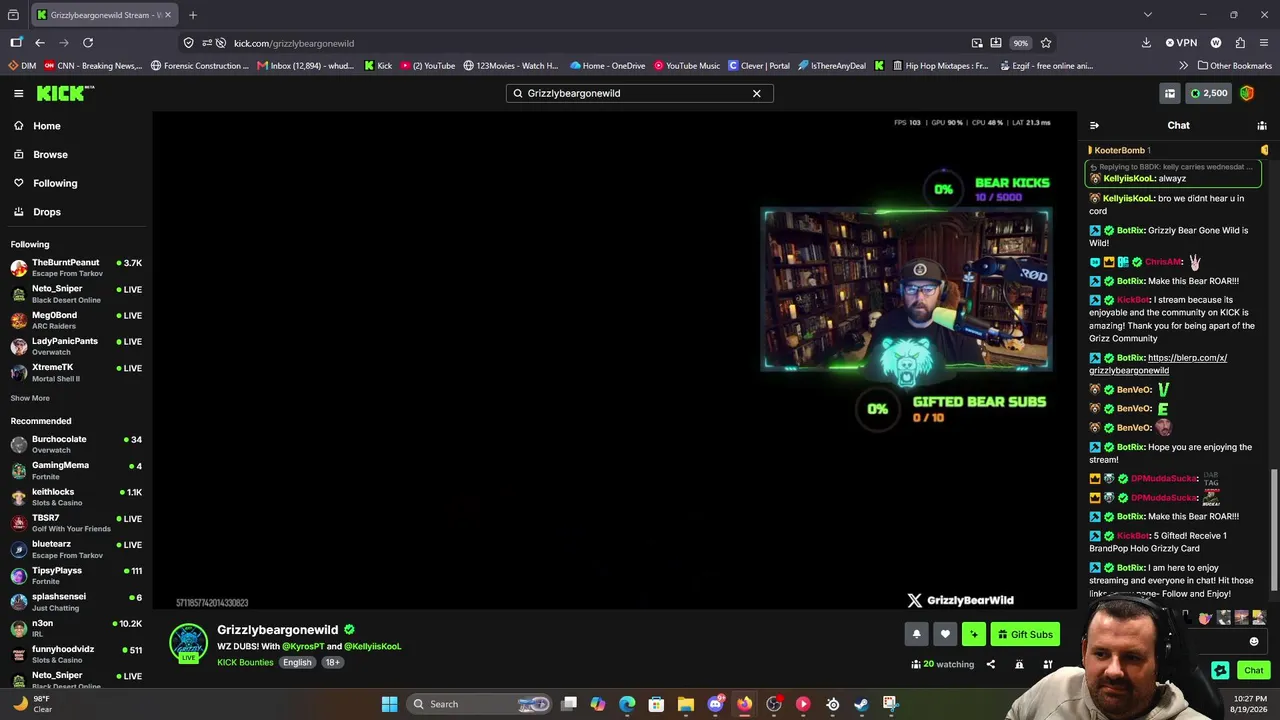The width and height of the screenshot is (1280, 720).
Task: Open Discord from the taskbar
Action: point(716,704)
